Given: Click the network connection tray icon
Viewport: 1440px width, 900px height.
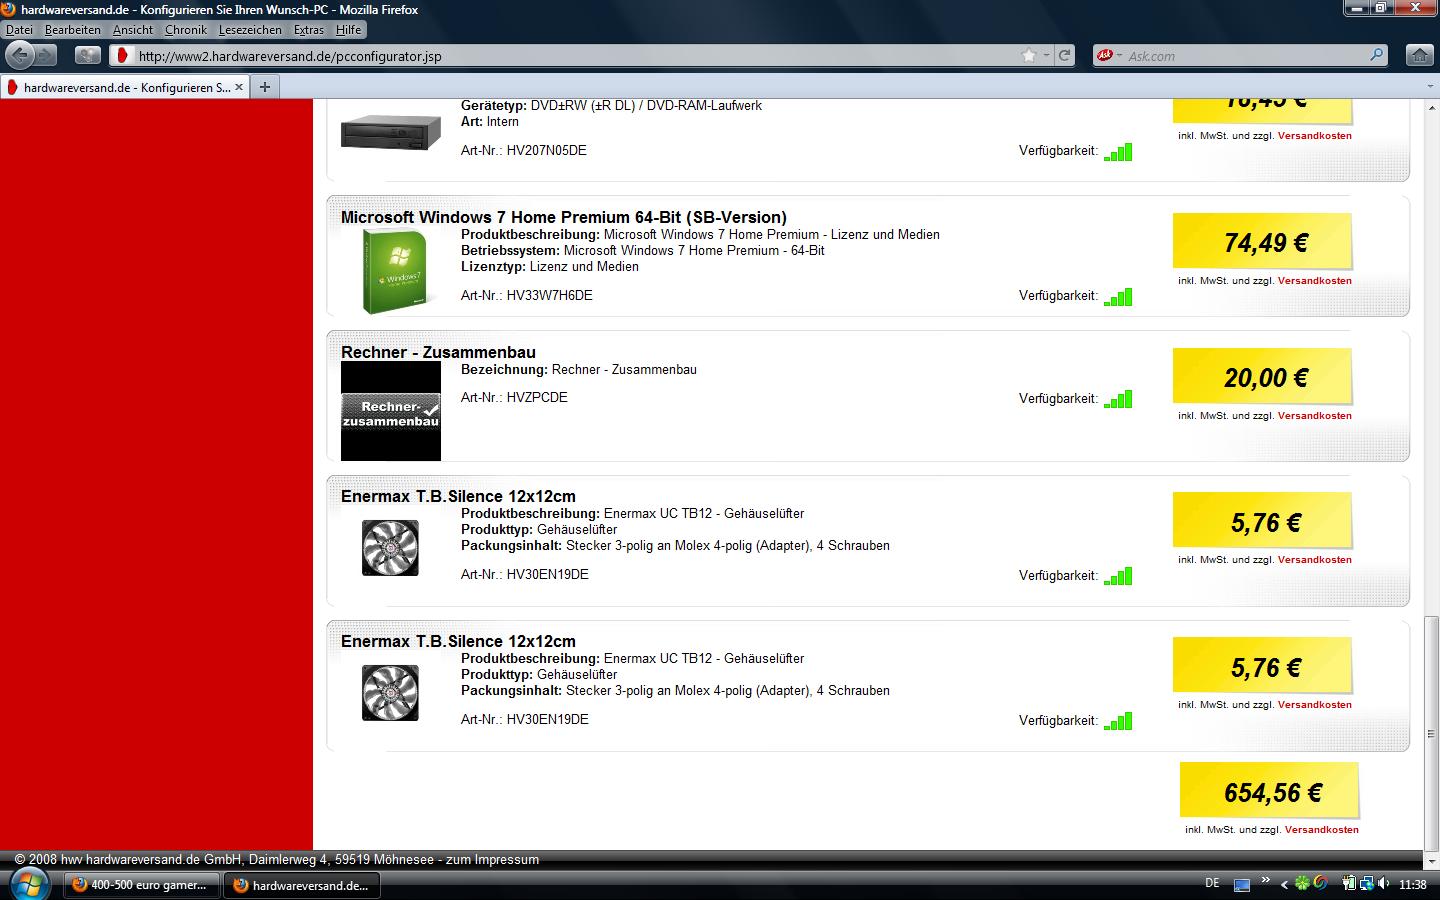Looking at the screenshot, I should tap(1365, 884).
